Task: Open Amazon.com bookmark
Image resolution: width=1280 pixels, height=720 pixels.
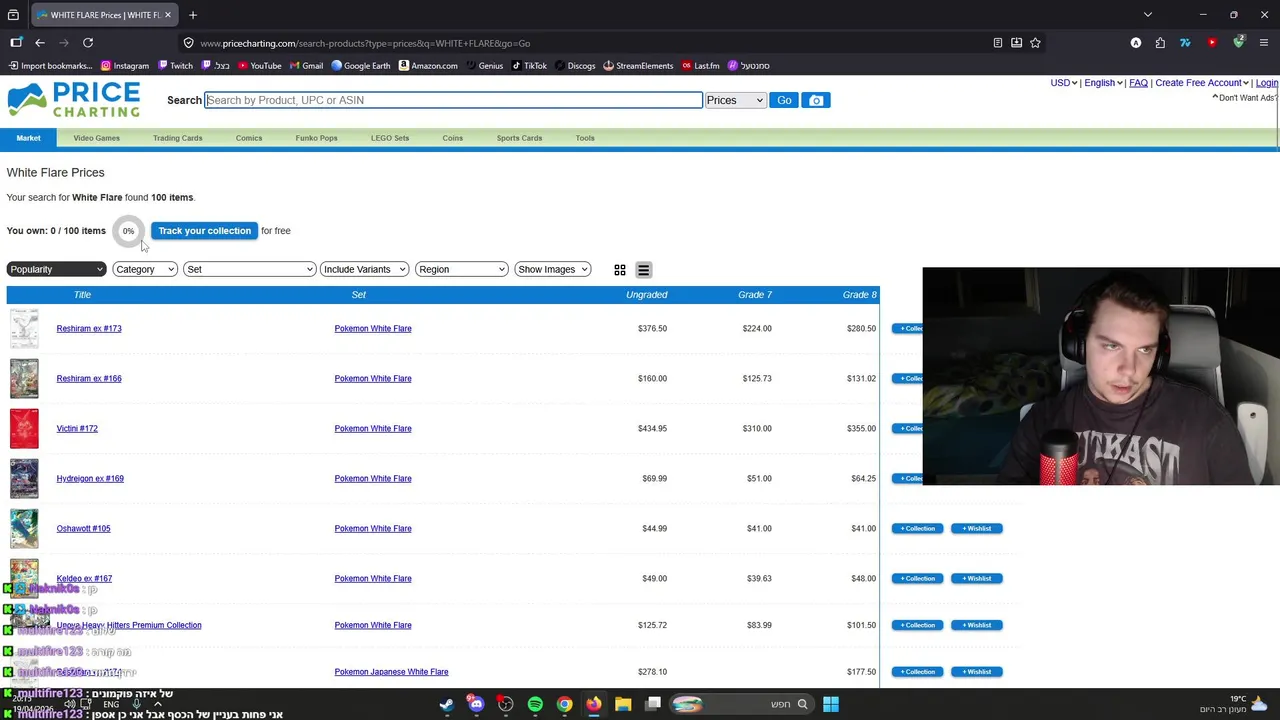Action: click(428, 66)
